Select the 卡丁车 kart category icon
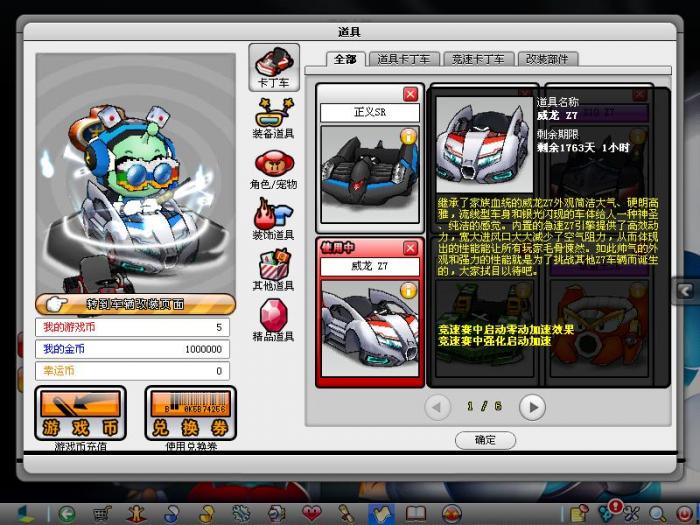The width and height of the screenshot is (700, 525). [x=274, y=67]
